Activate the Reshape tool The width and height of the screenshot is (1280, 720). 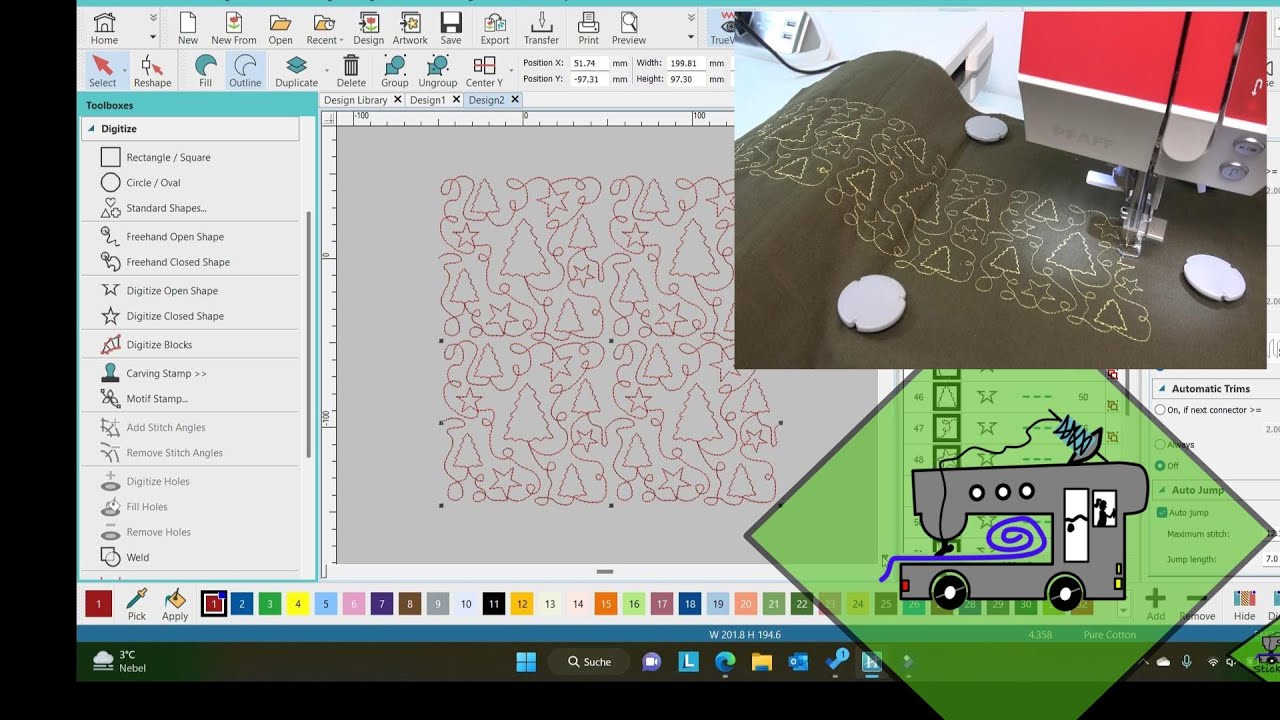pos(152,71)
